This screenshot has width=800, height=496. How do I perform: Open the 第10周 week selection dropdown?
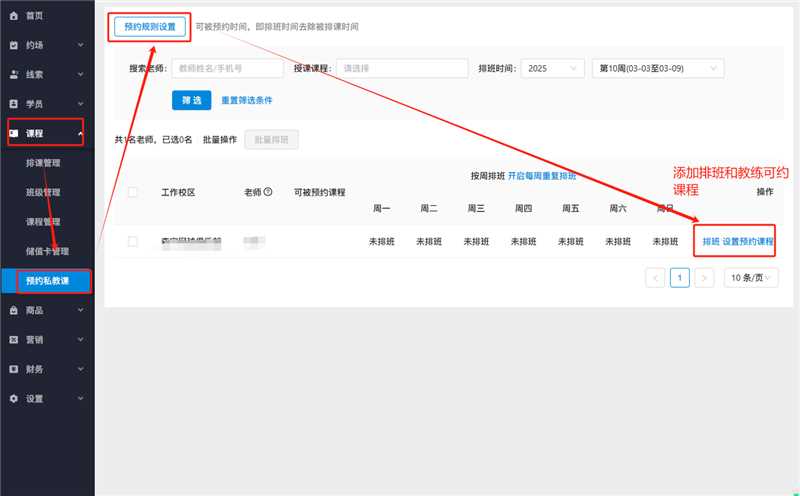click(x=658, y=68)
